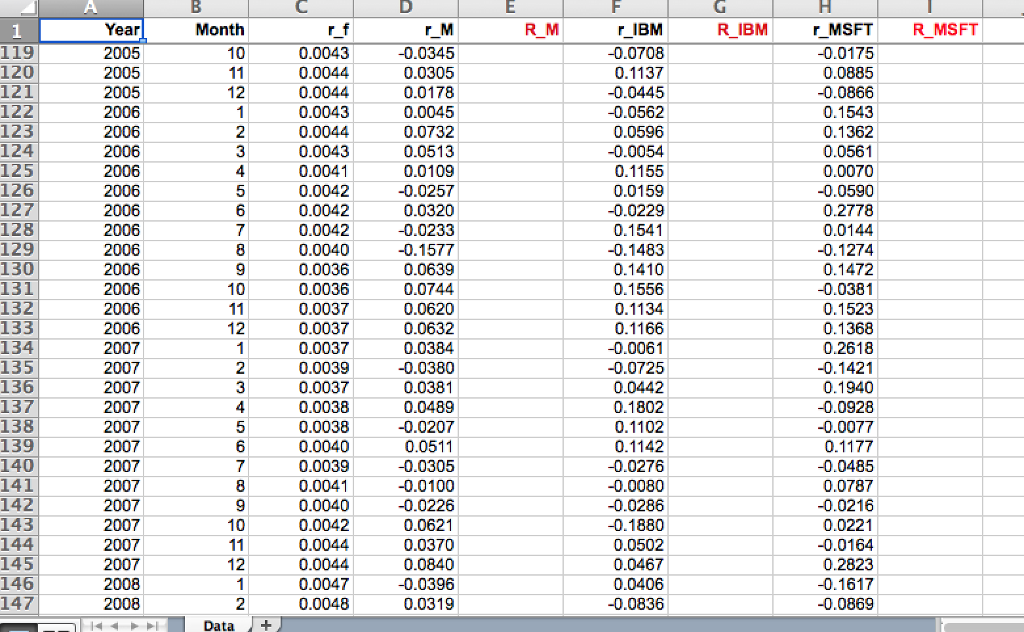Click the r_IBM value -0.0054 in row 124
The height and width of the screenshot is (632, 1024).
(x=636, y=151)
